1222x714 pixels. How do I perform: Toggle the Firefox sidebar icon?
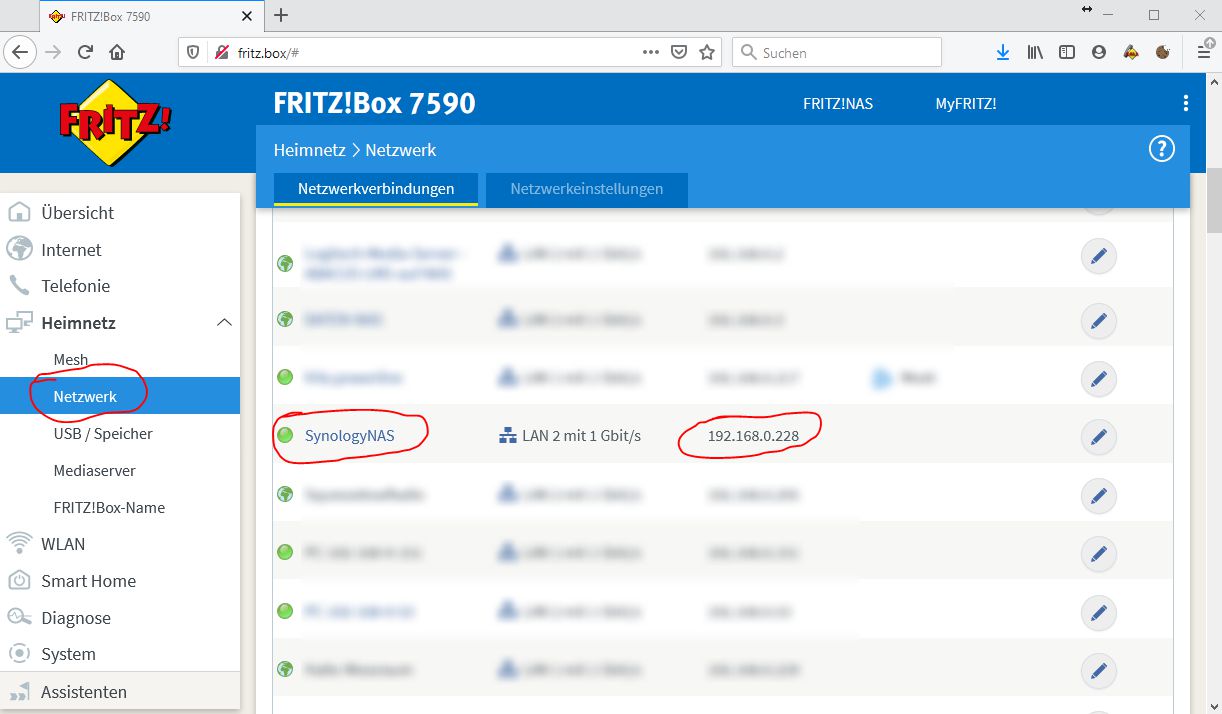tap(1067, 53)
